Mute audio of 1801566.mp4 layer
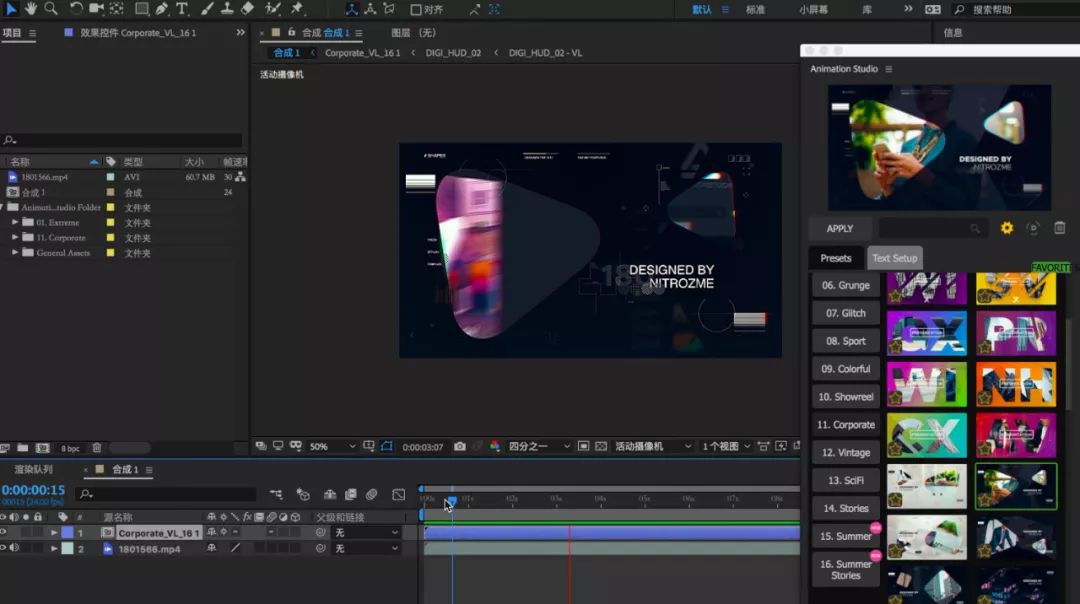1080x604 pixels. (x=14, y=548)
